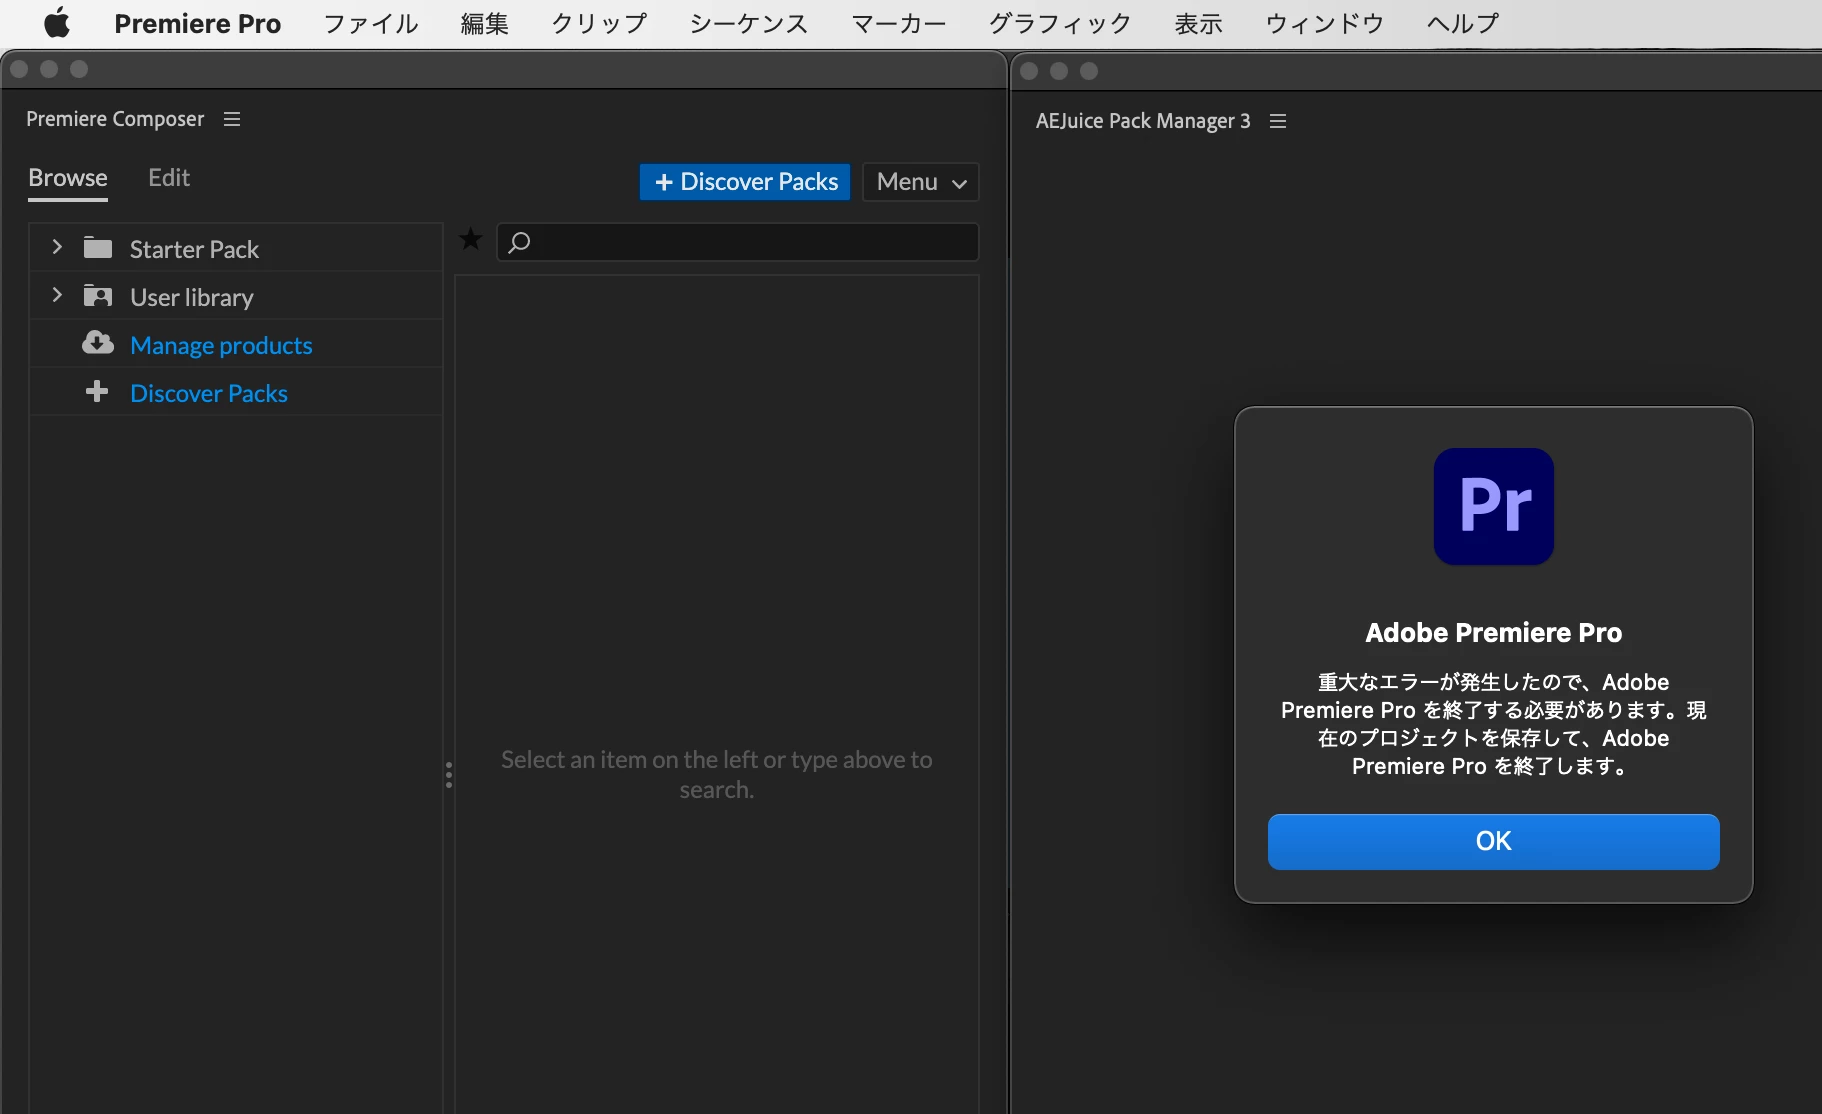Click the panel divider handle dots
Image resolution: width=1822 pixels, height=1114 pixels.
pos(449,775)
